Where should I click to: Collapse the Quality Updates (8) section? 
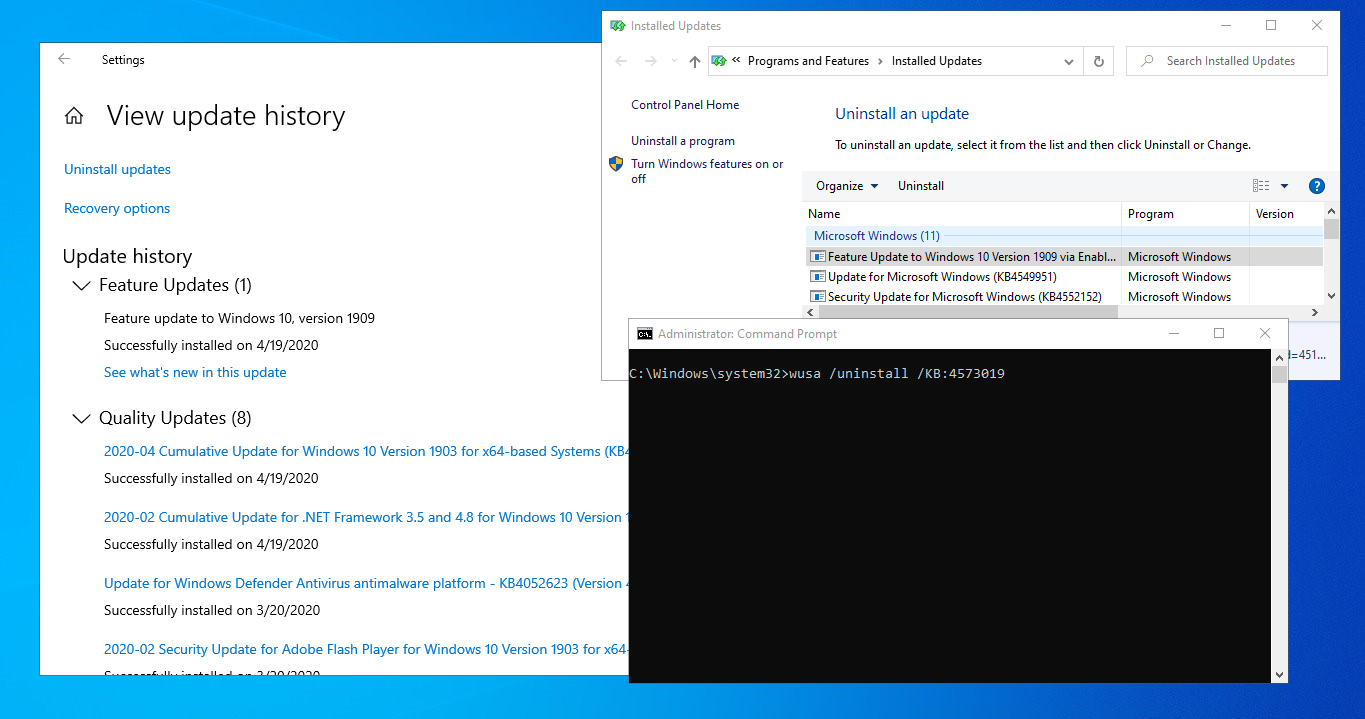pyautogui.click(x=82, y=418)
